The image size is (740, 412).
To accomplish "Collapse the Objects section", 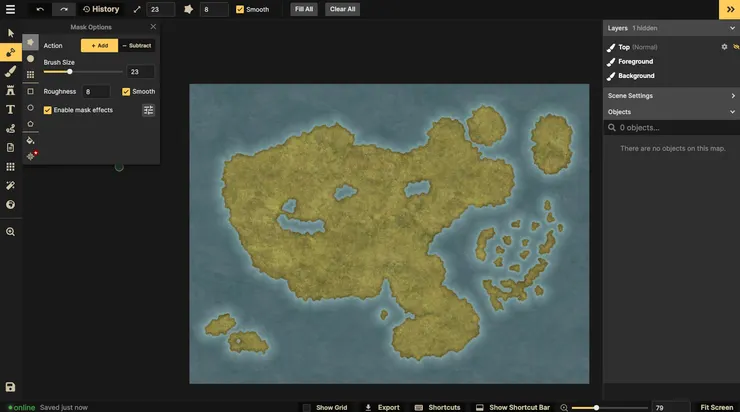I will point(732,112).
